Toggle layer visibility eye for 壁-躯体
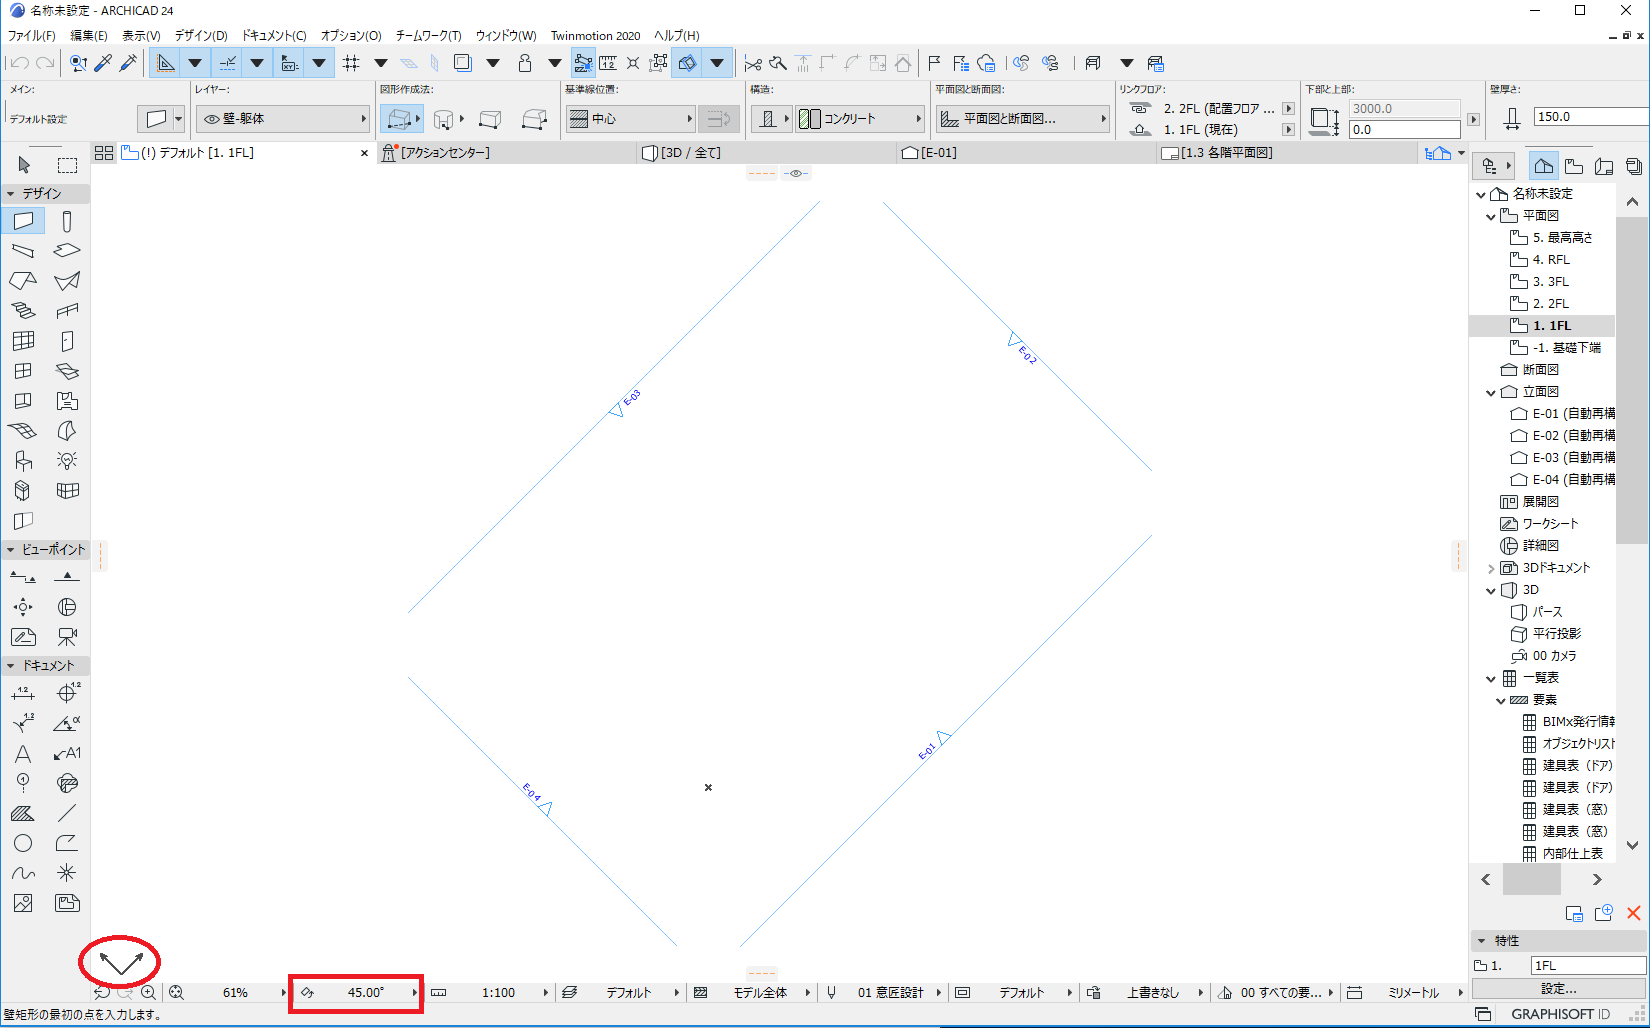 (x=212, y=118)
